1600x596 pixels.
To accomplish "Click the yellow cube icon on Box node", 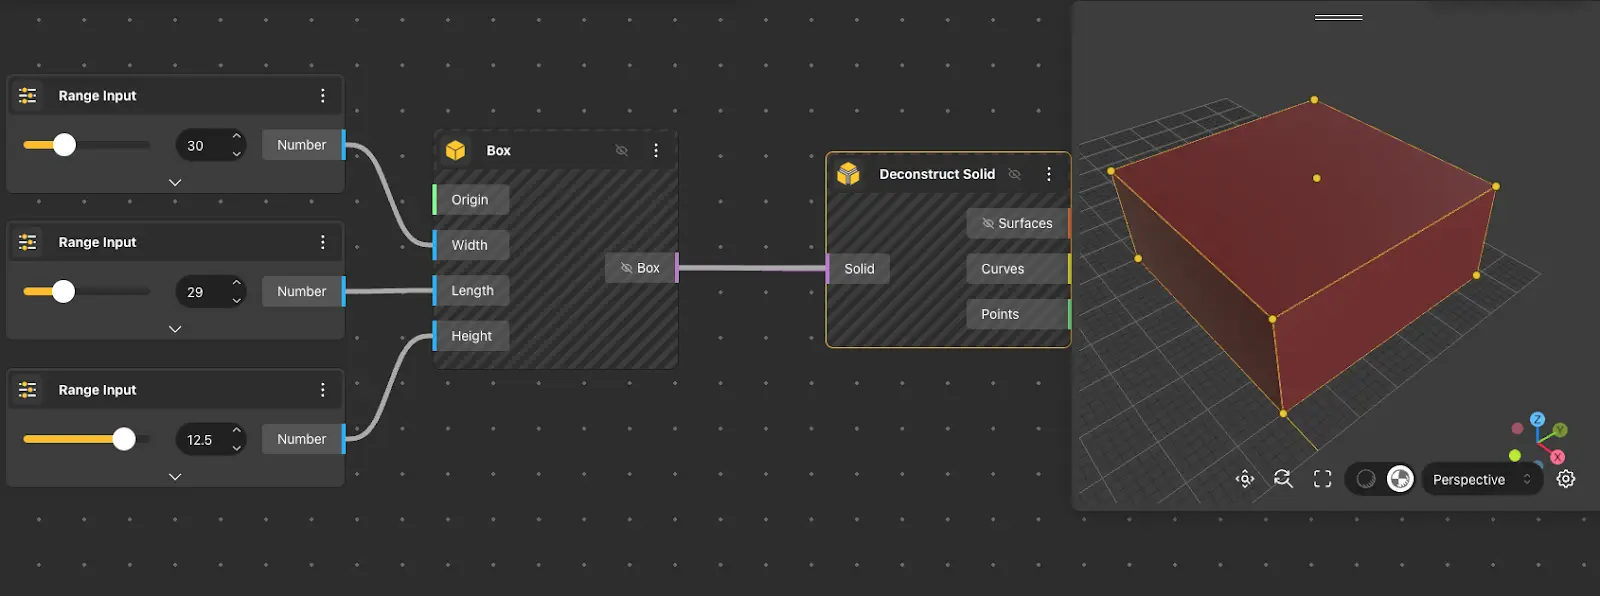I will 456,150.
